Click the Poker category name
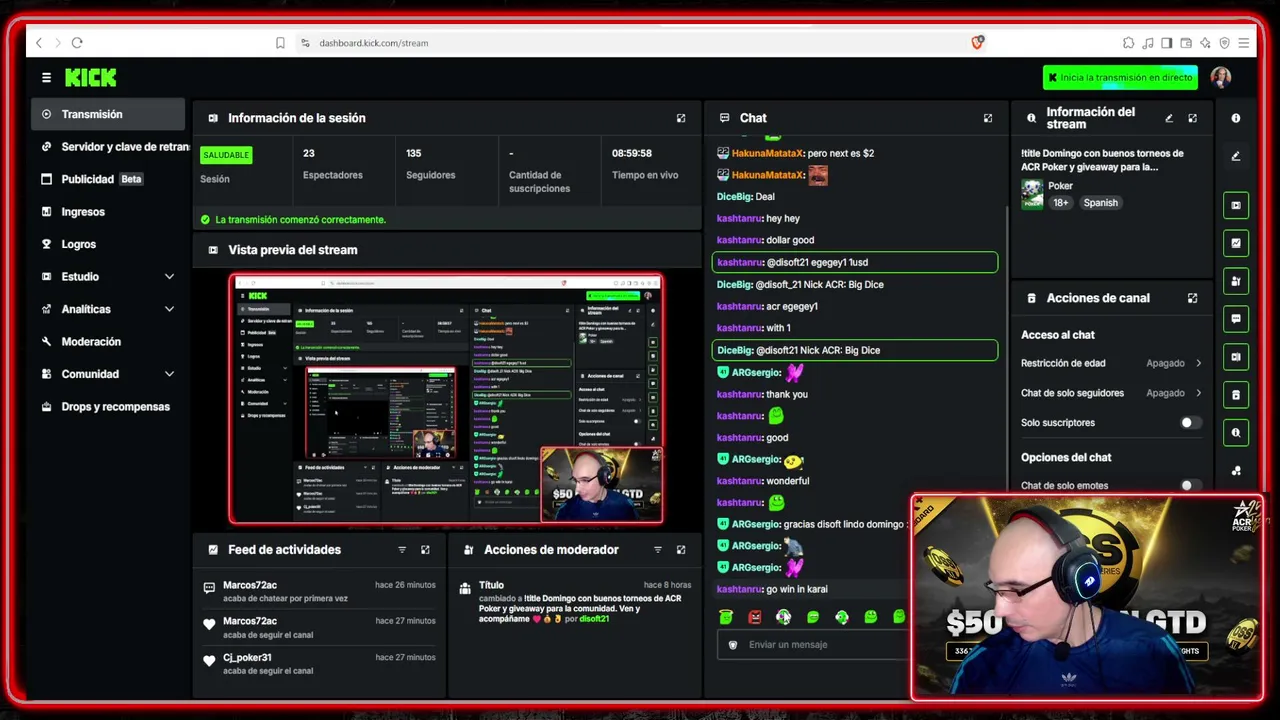Screen dimensions: 1280x720 click(x=1060, y=186)
